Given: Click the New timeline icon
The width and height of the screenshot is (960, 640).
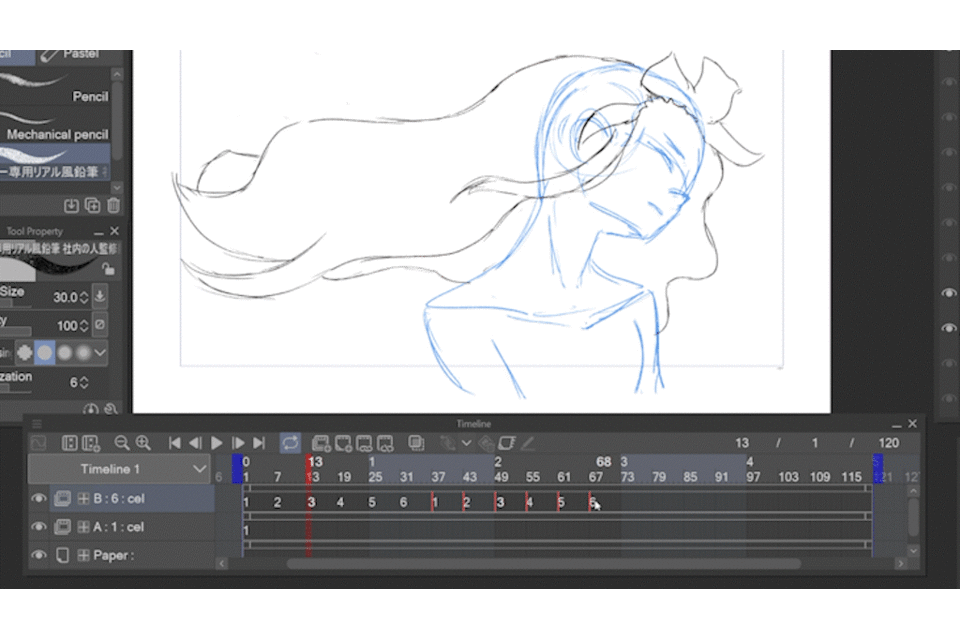Looking at the screenshot, I should (70, 443).
